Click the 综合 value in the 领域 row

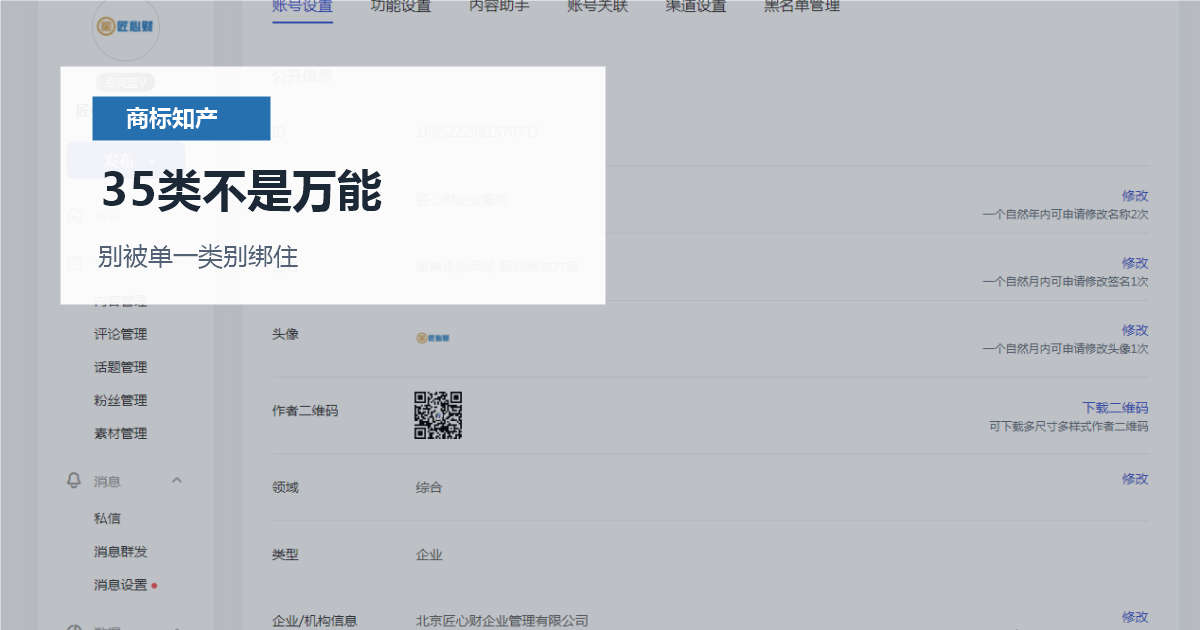[429, 488]
